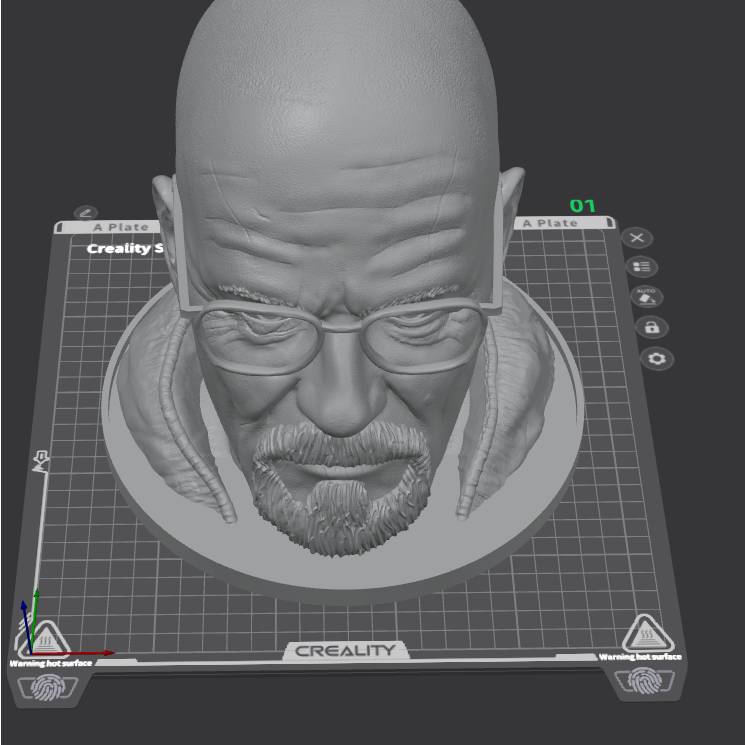Open plate settings gear icon
The width and height of the screenshot is (745, 745).
coord(657,359)
